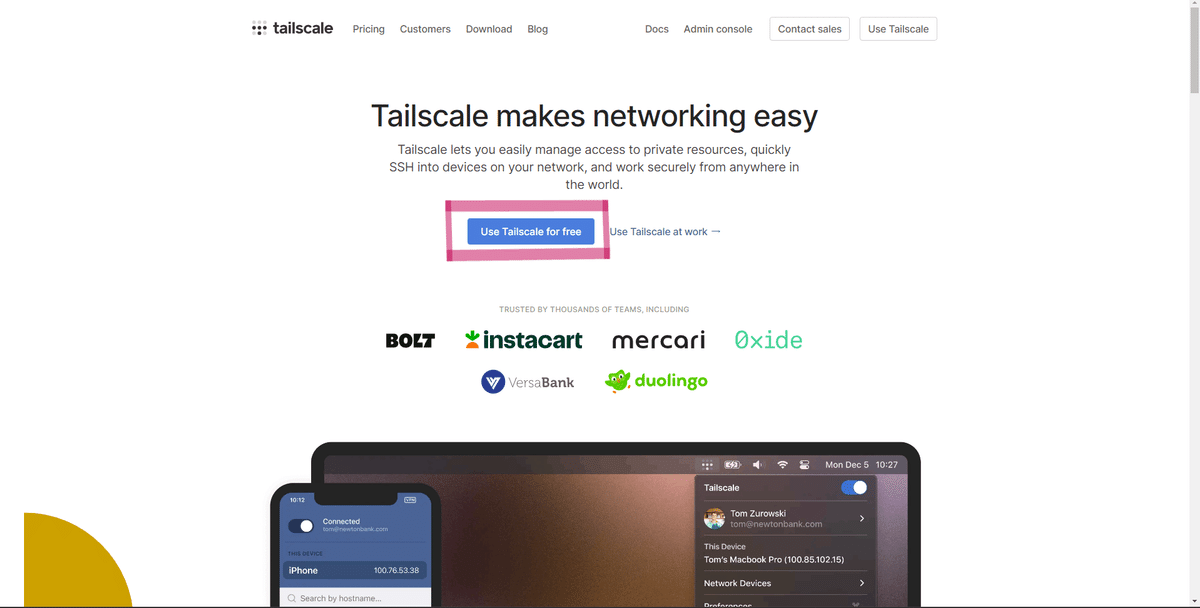
Task: Open the Customers page
Action: click(425, 29)
